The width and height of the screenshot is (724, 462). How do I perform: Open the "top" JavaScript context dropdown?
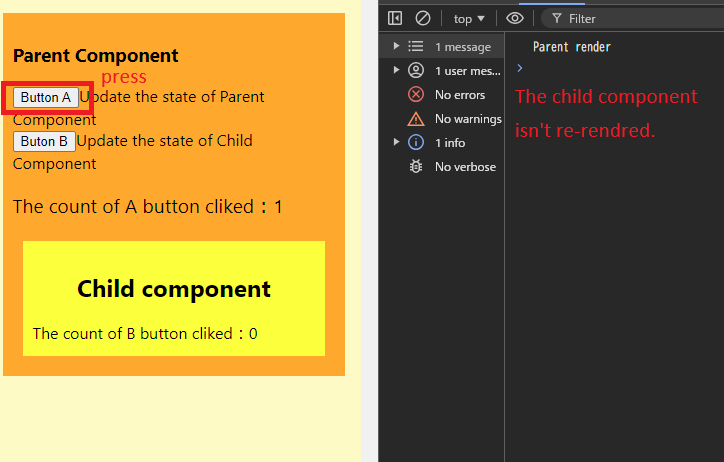click(468, 18)
